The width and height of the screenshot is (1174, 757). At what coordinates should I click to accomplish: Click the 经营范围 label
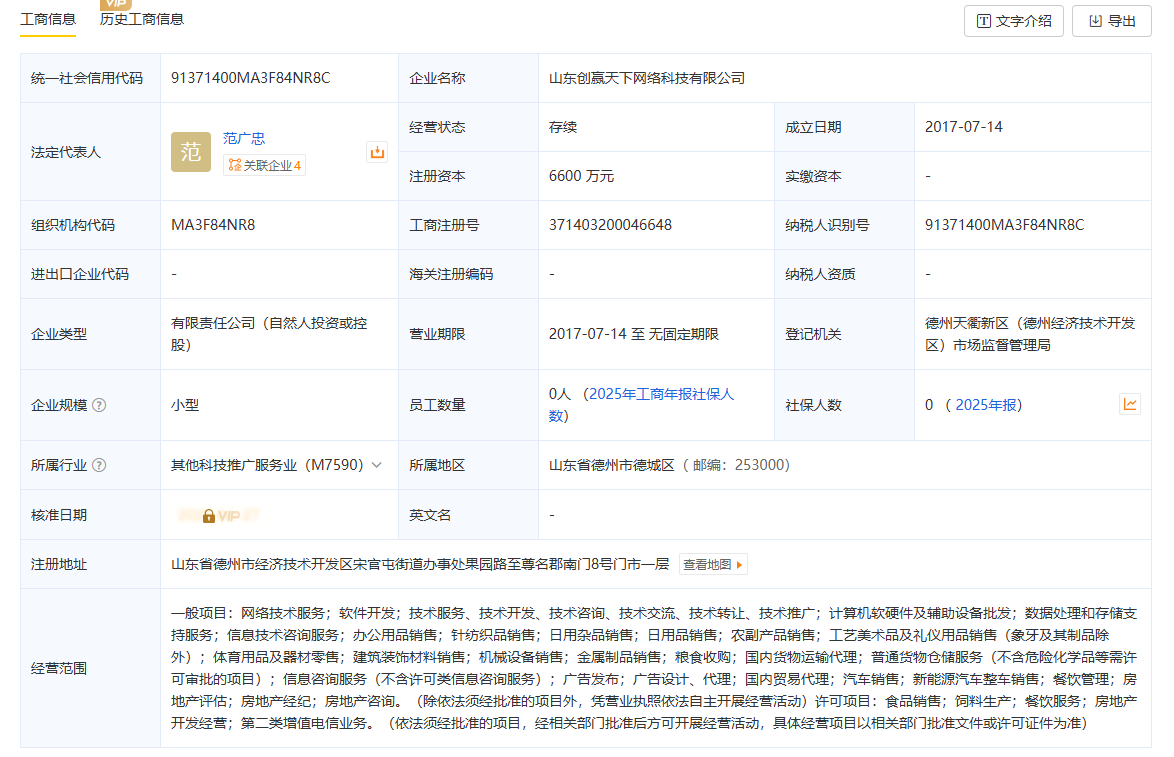[58, 668]
